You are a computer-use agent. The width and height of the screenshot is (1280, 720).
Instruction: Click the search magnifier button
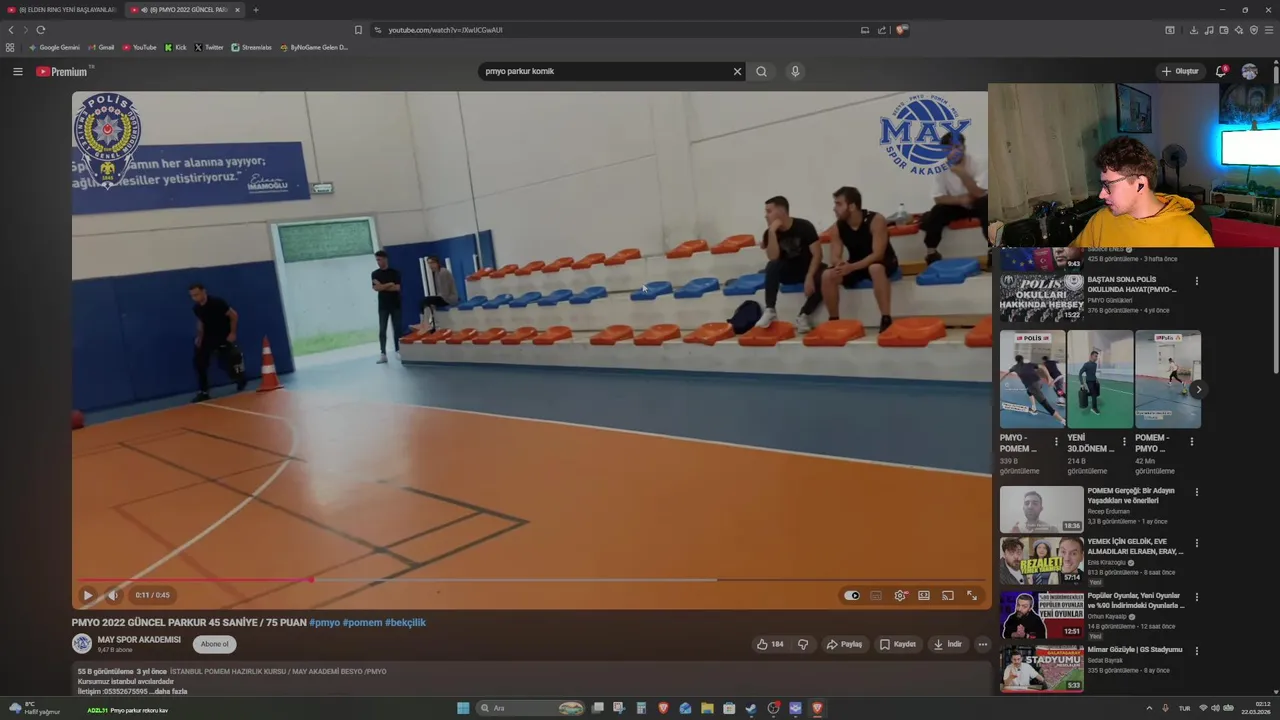click(762, 71)
